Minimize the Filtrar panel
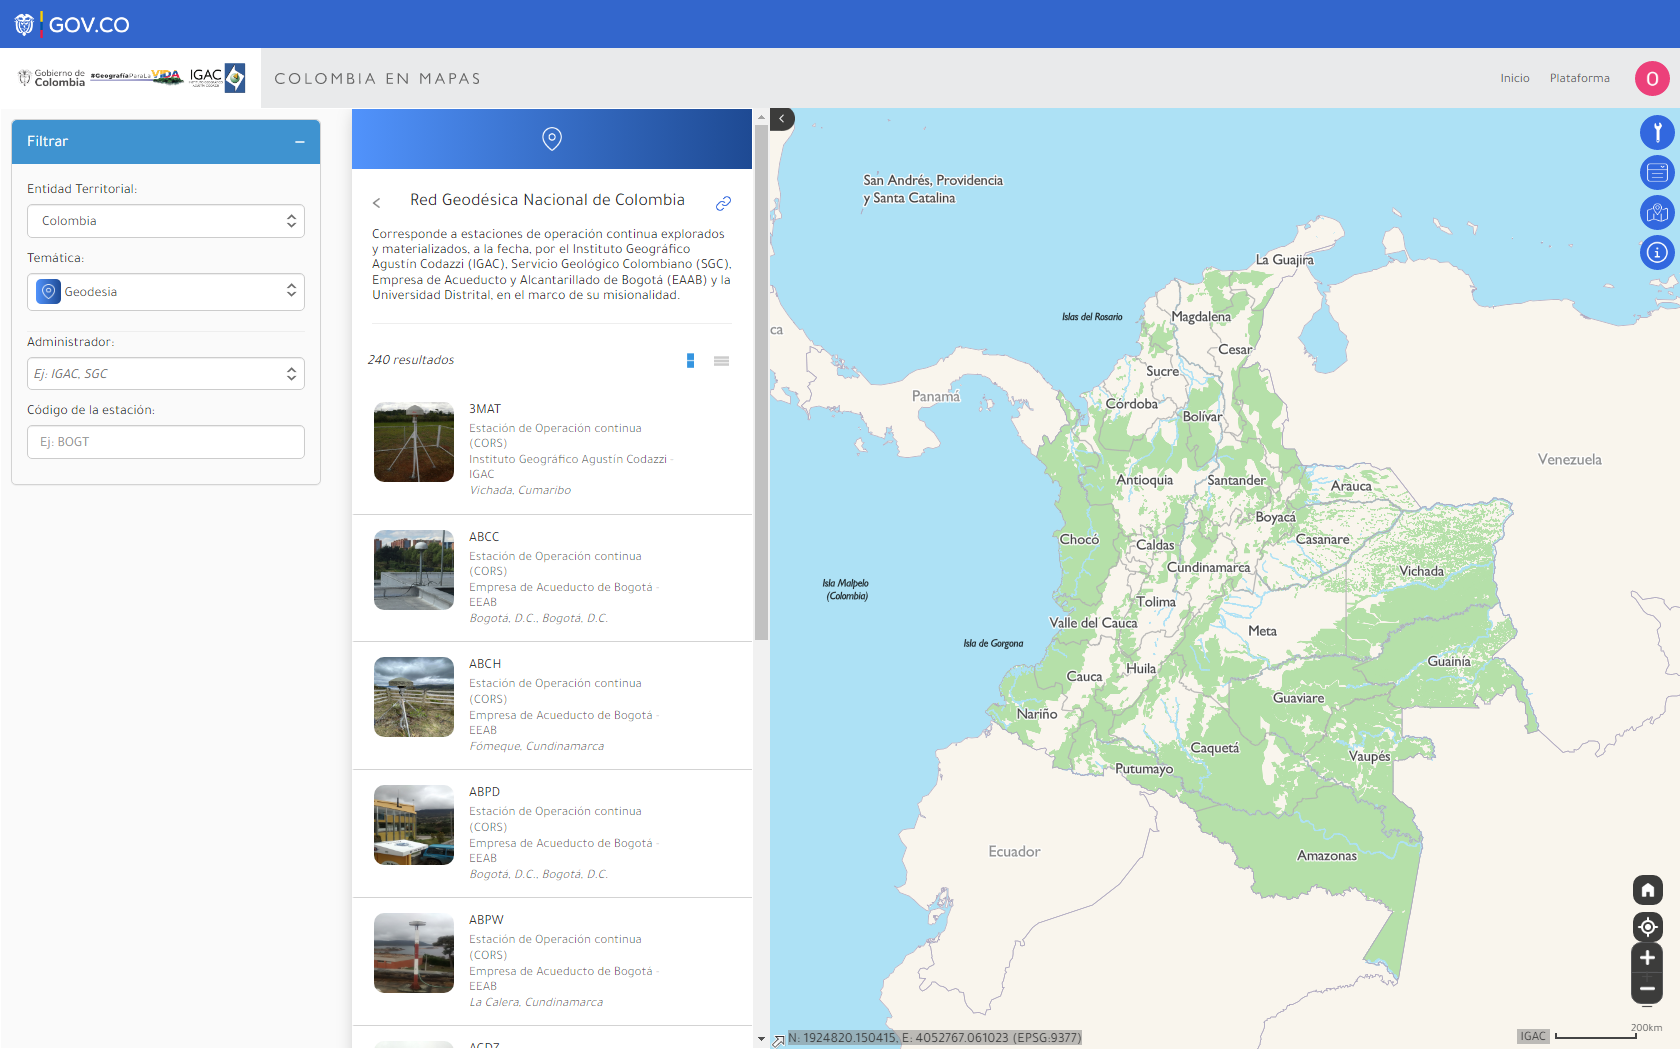Image resolution: width=1680 pixels, height=1051 pixels. 299,142
